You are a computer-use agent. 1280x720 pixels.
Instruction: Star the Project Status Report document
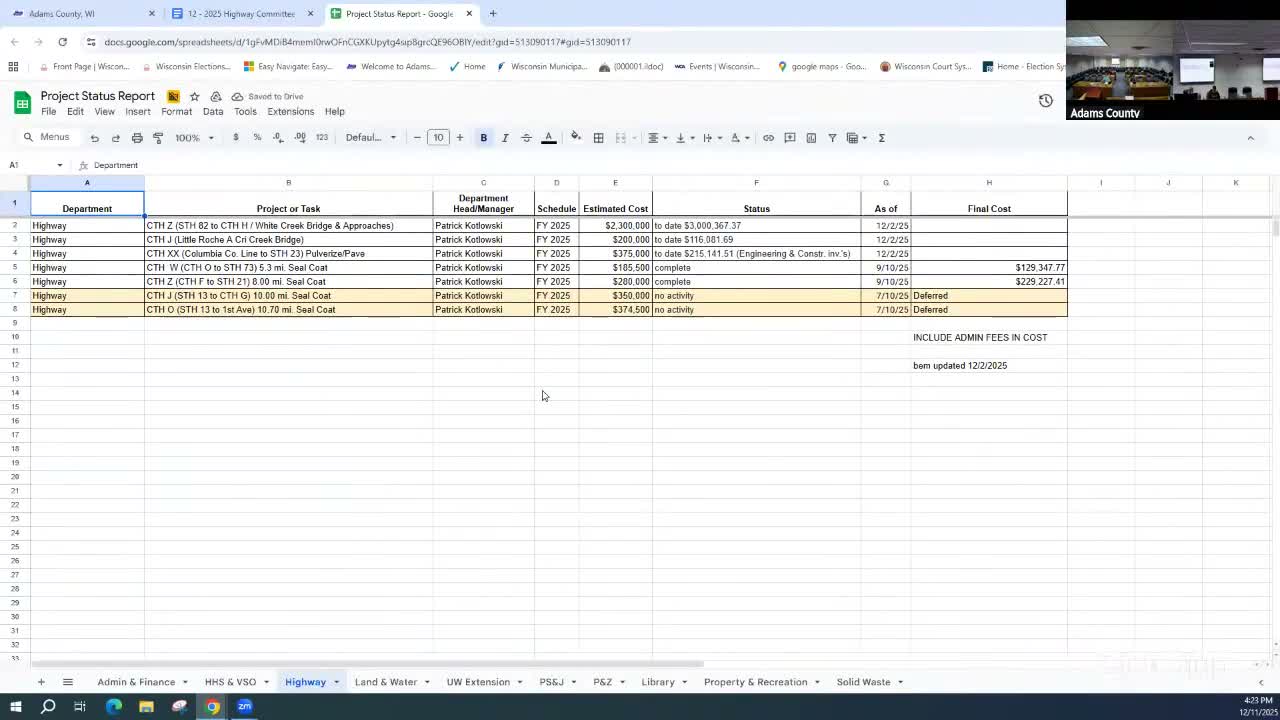(194, 96)
